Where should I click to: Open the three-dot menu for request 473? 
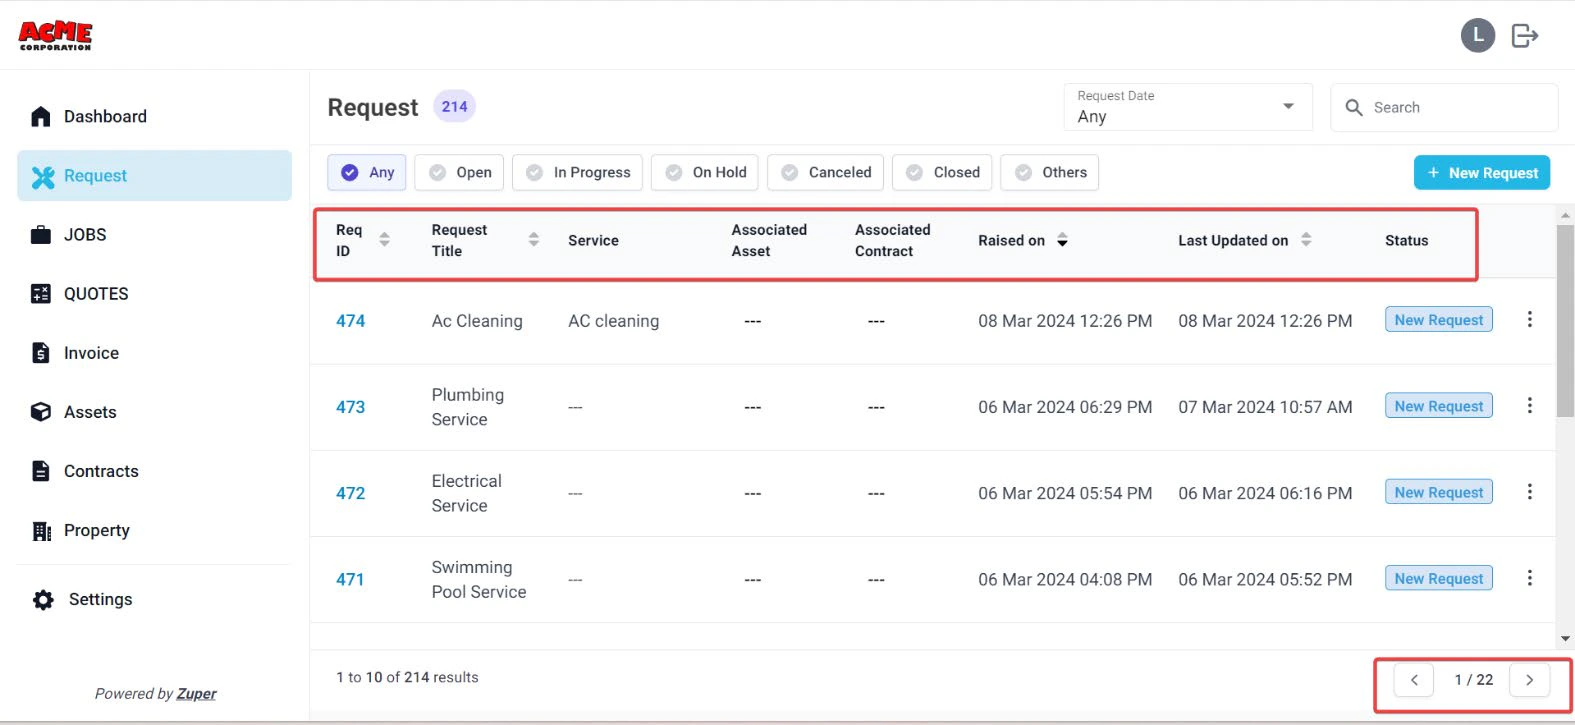(x=1529, y=405)
